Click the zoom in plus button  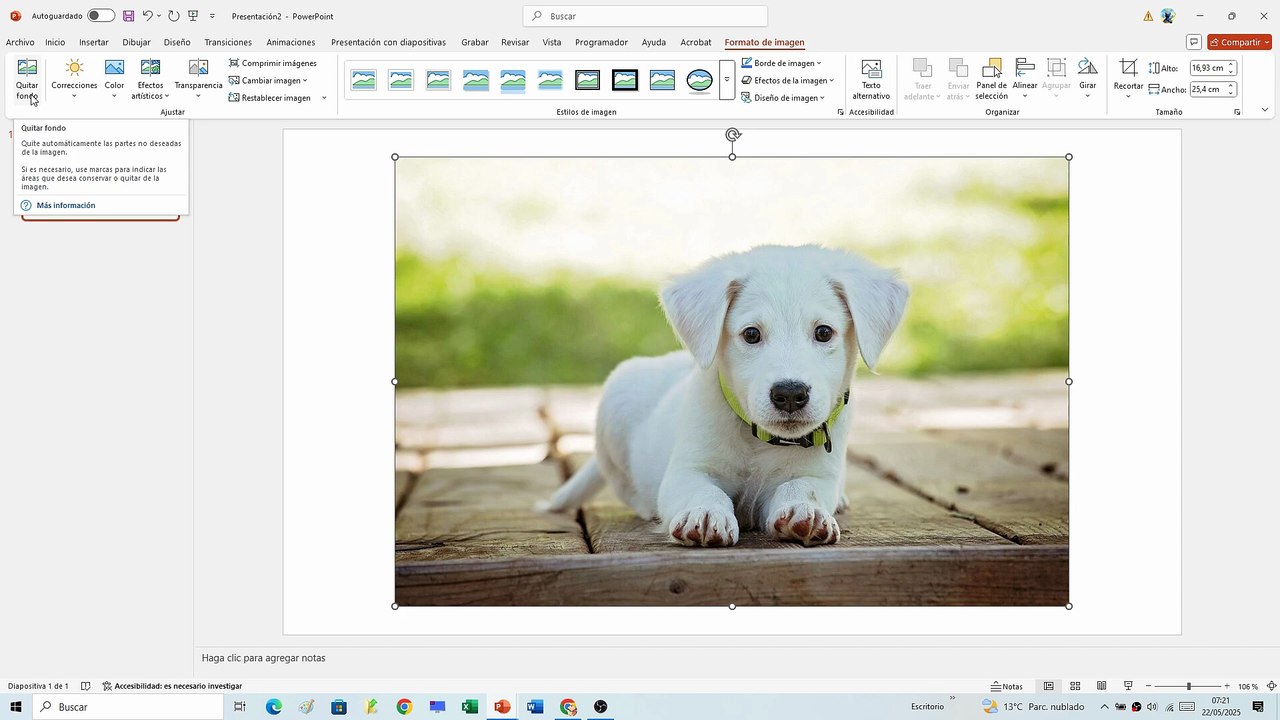click(1227, 686)
